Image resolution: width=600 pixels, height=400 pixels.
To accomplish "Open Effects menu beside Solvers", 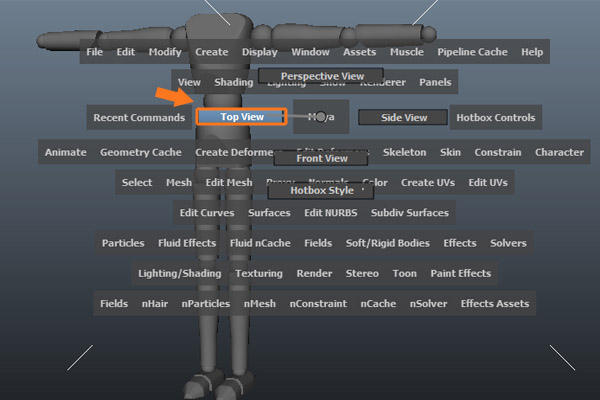I will 460,243.
